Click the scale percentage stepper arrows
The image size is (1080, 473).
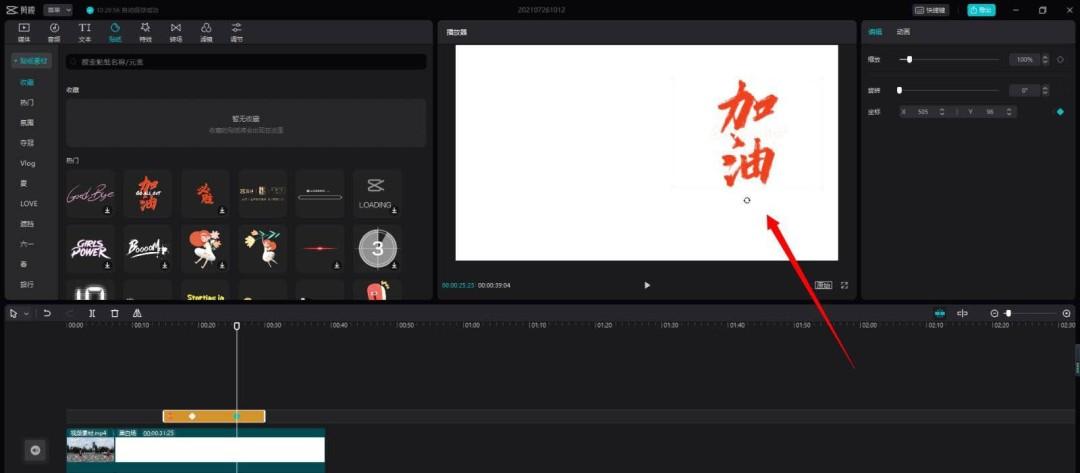(1046, 60)
